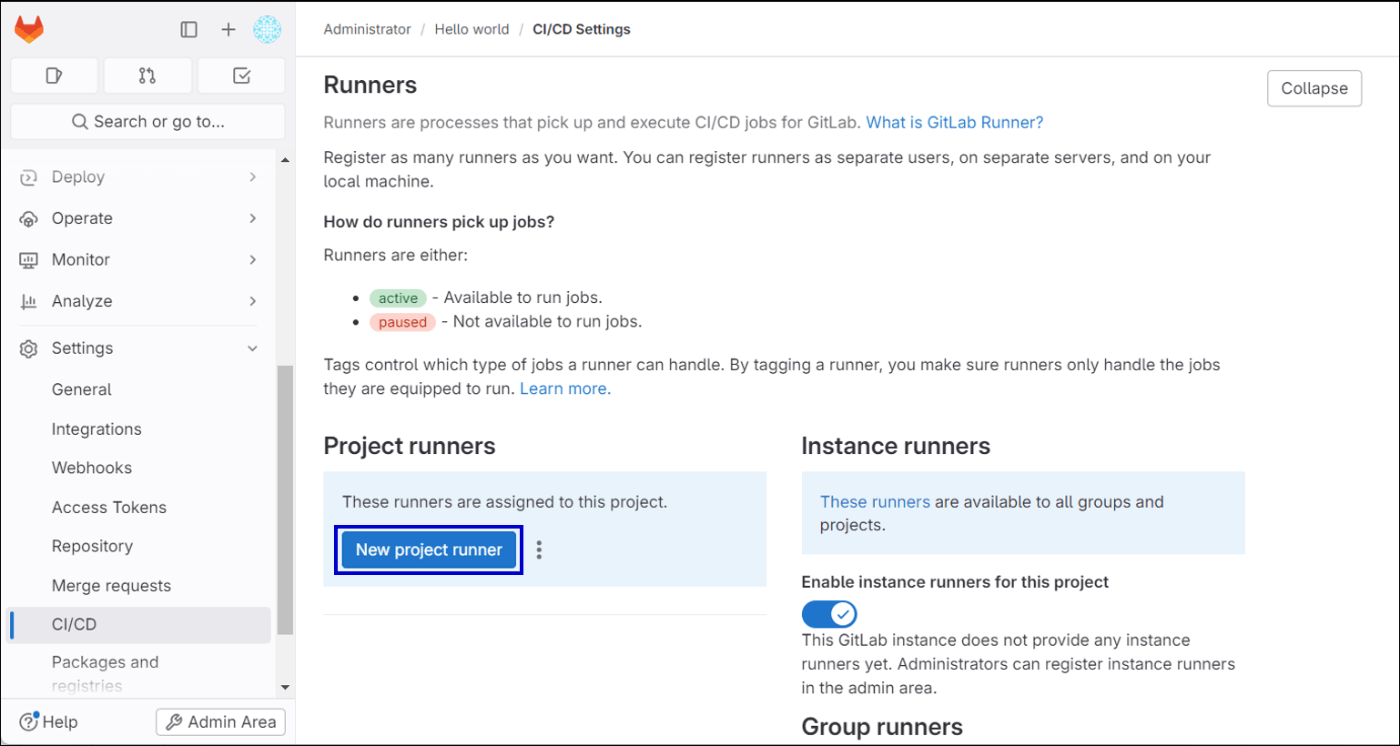Open the merge requests icon button
Screen dimensions: 1400x746
coord(147,75)
